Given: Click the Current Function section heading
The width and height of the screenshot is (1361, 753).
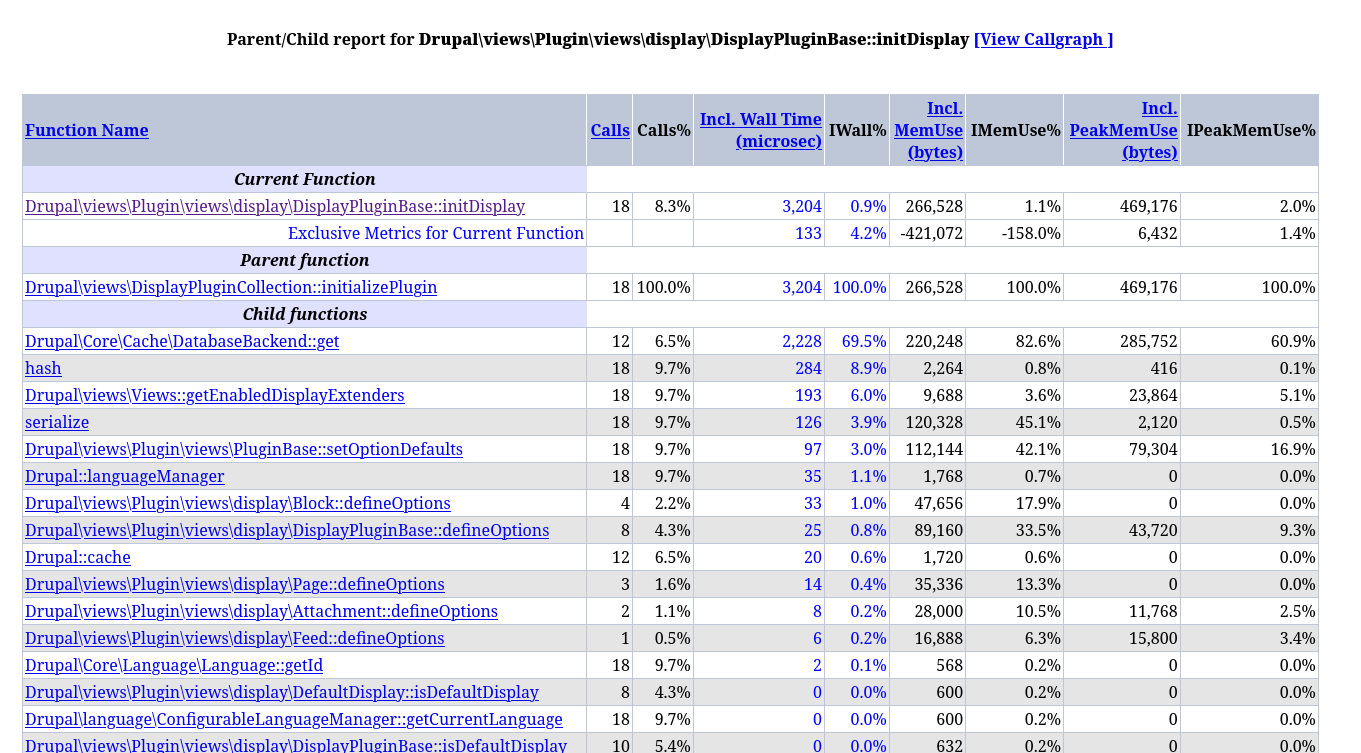Looking at the screenshot, I should point(305,179).
